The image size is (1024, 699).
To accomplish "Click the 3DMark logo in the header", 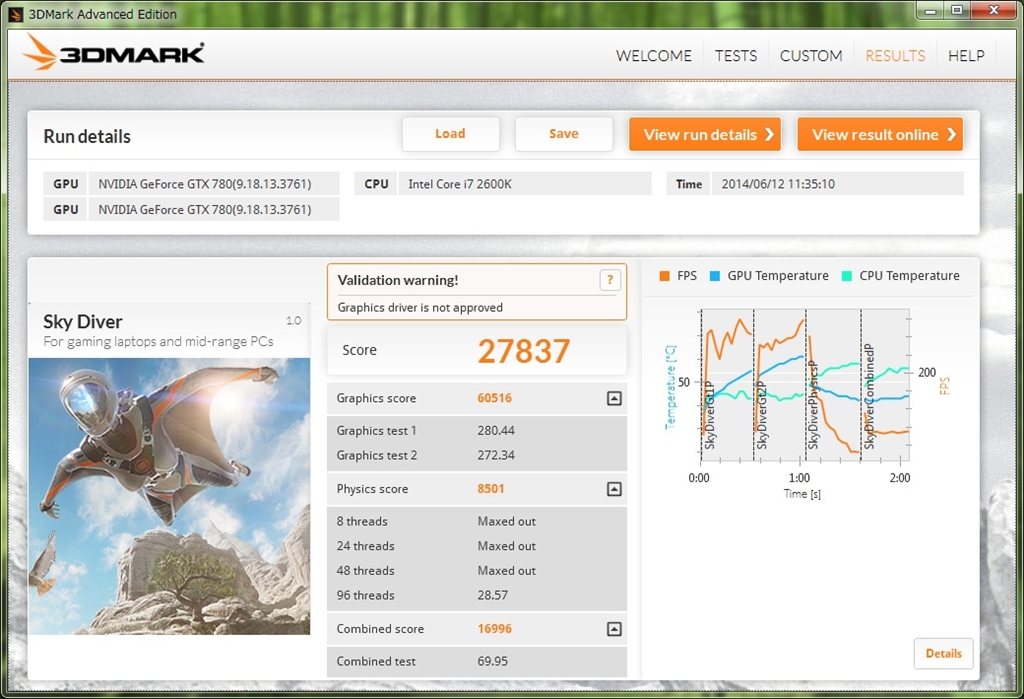I will [x=114, y=52].
